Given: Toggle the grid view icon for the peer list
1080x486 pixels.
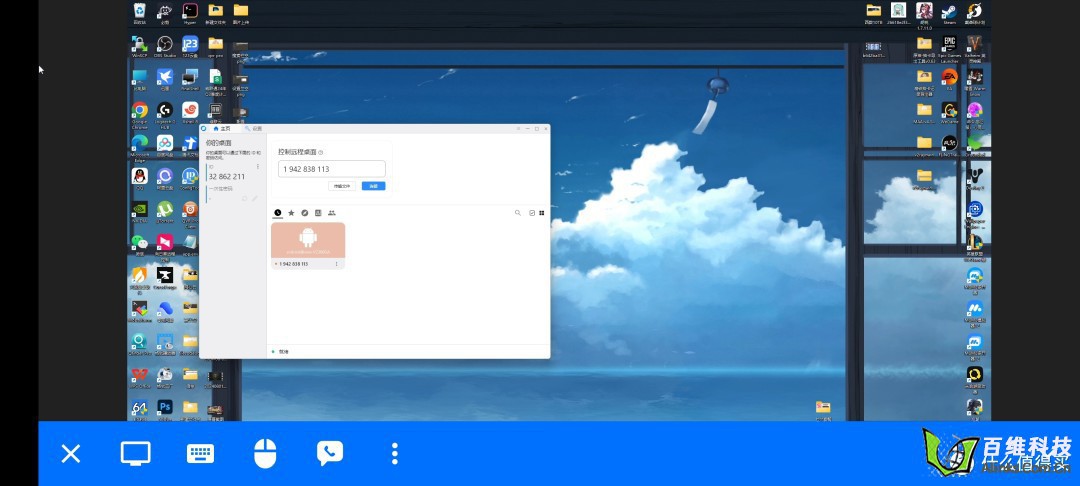Looking at the screenshot, I should [542, 213].
